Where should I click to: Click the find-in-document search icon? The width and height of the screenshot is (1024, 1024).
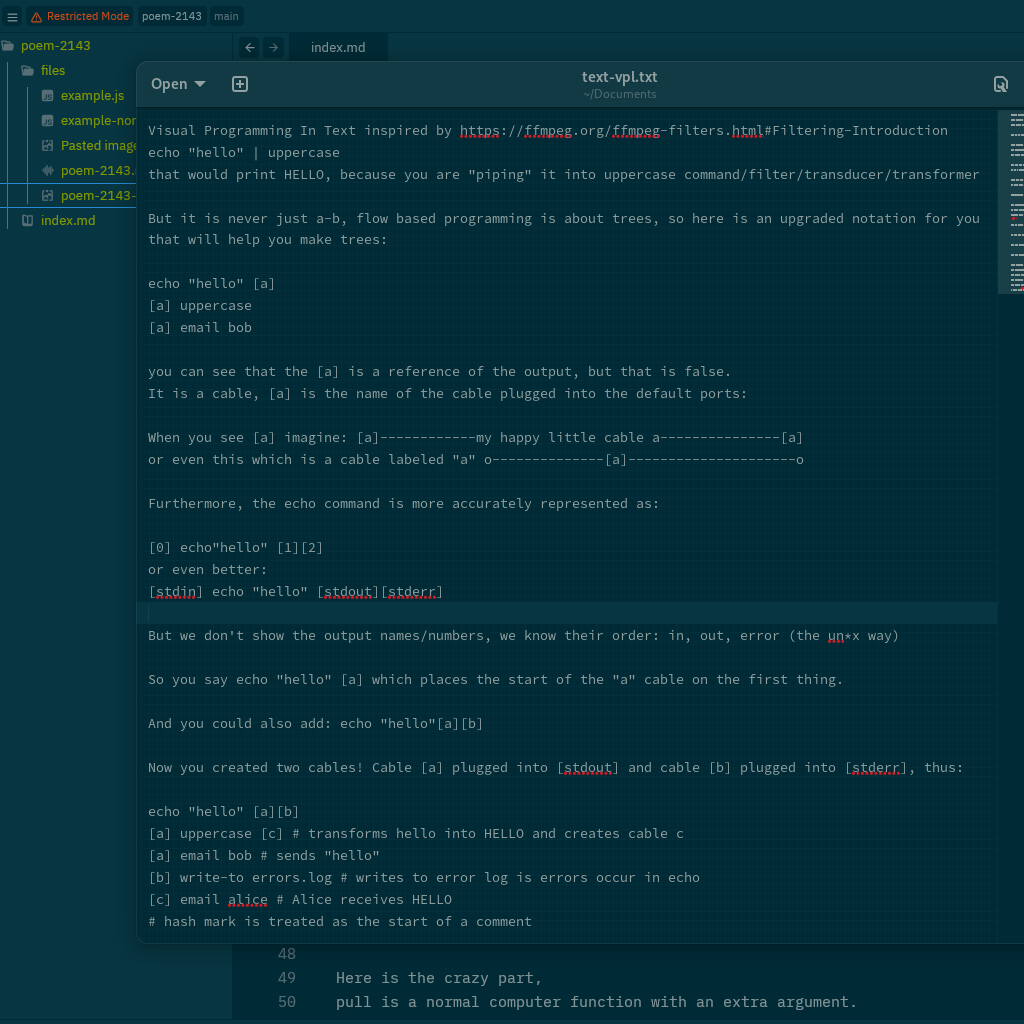(1000, 84)
